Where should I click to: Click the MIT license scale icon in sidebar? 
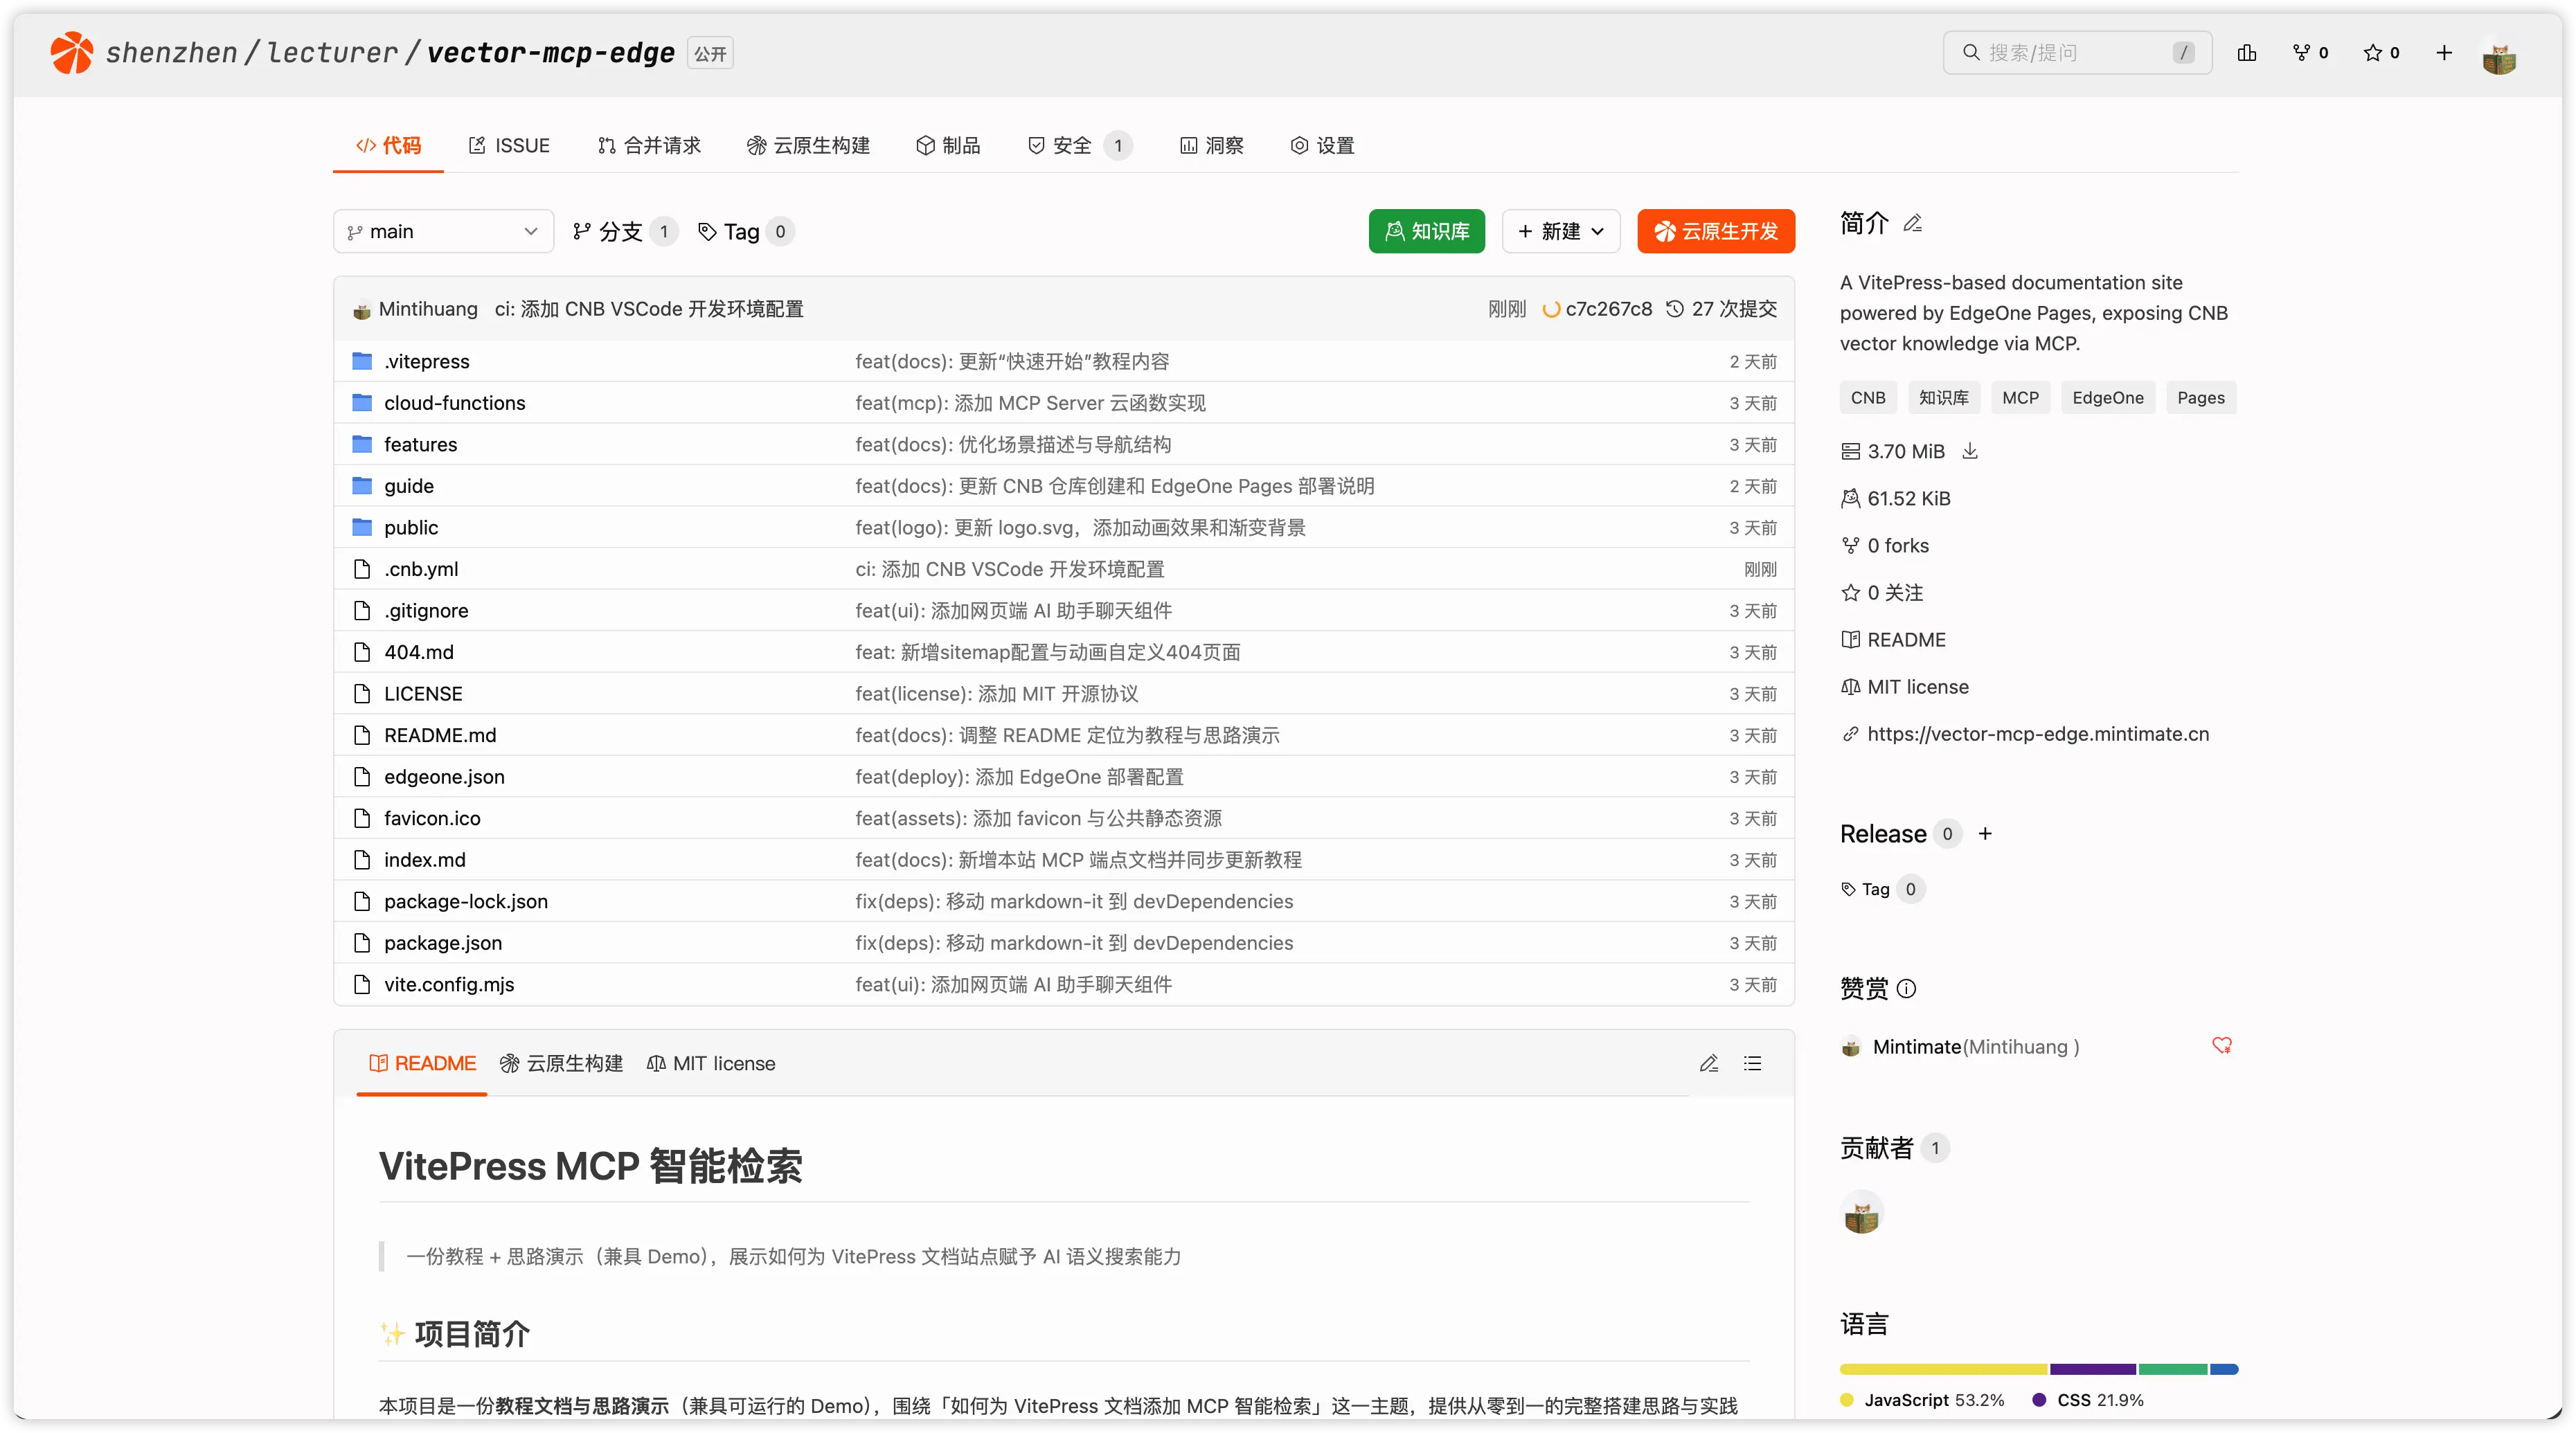(x=1850, y=687)
